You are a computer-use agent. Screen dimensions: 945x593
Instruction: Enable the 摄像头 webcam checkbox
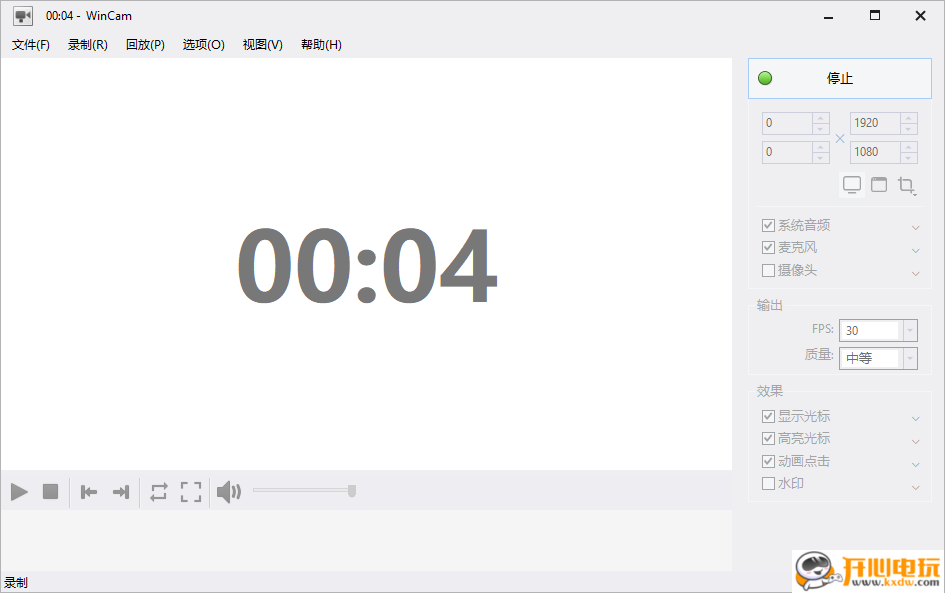768,270
